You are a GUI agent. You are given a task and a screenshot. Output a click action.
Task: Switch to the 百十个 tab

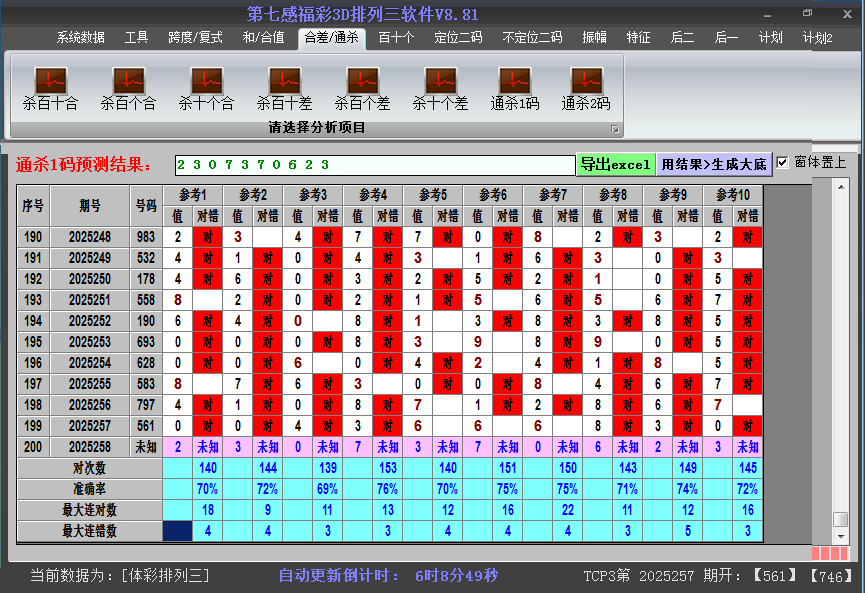tap(396, 38)
